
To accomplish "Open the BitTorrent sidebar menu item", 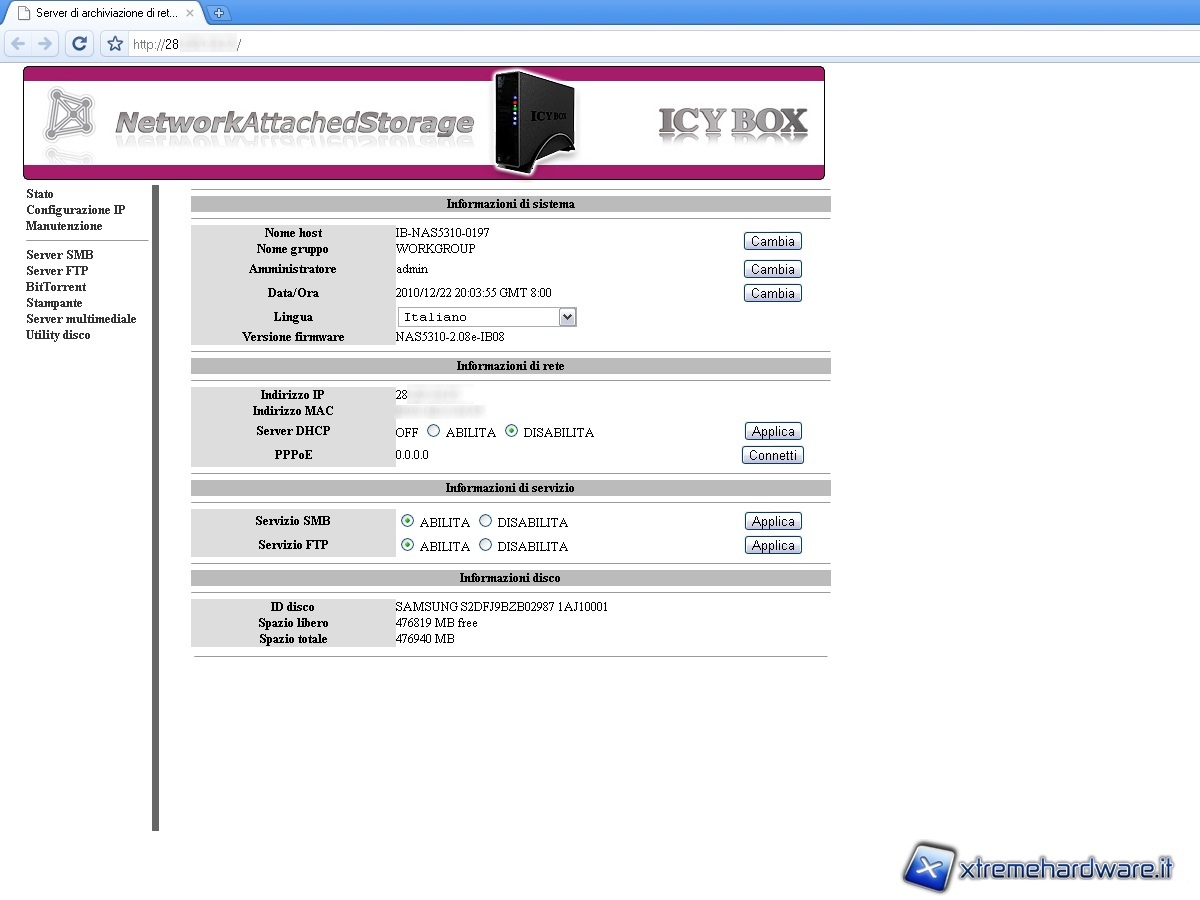I will 56,287.
